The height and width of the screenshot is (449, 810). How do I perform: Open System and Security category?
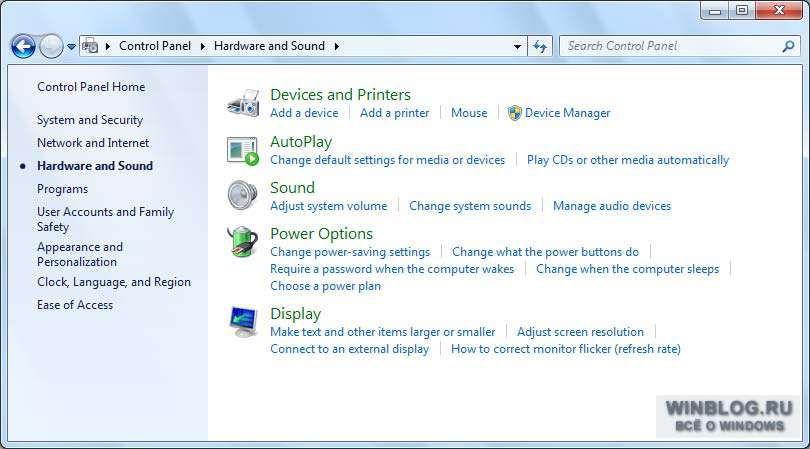click(90, 120)
